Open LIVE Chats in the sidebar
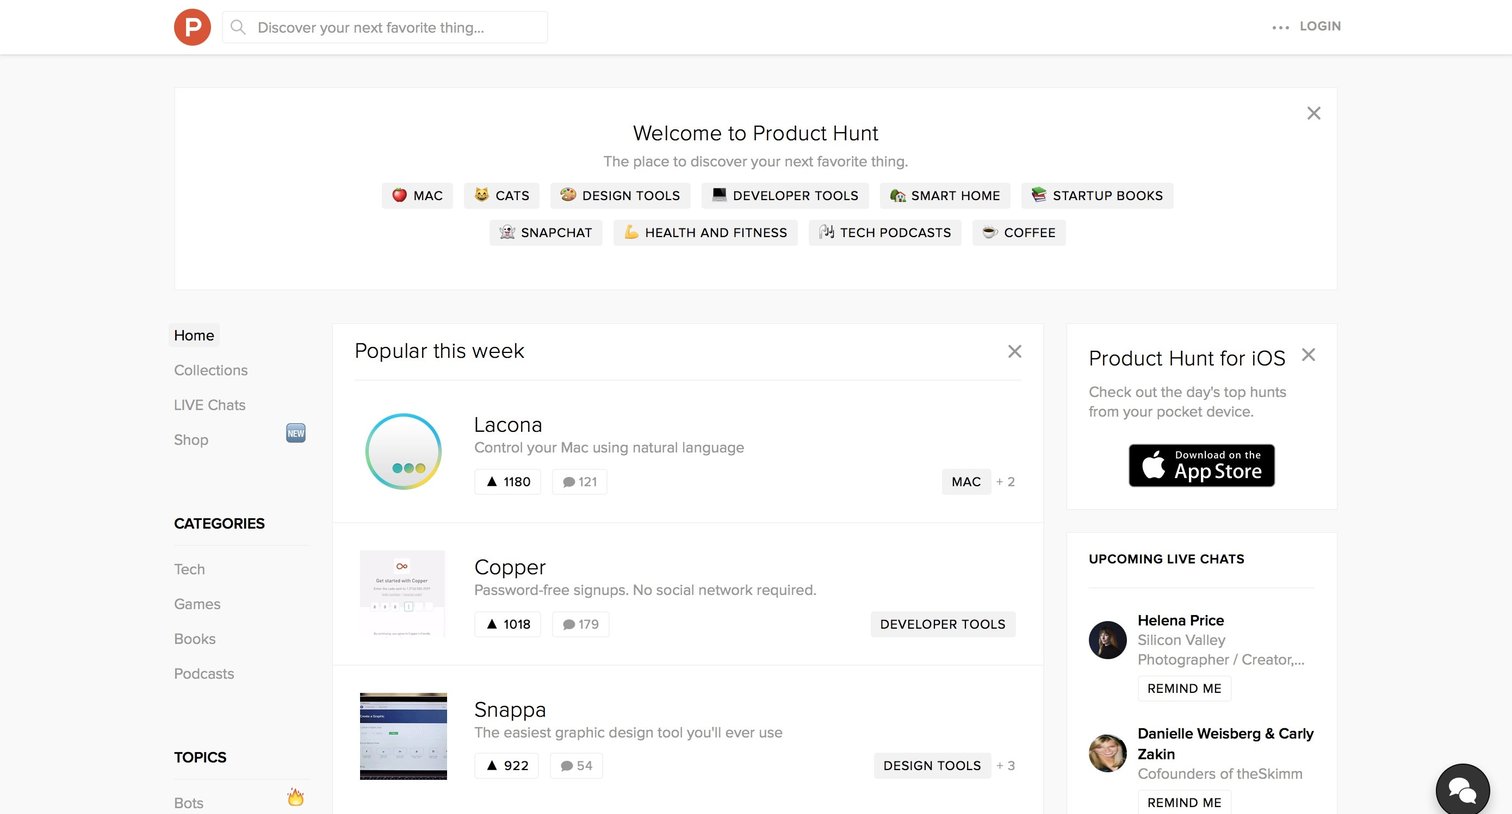The width and height of the screenshot is (1512, 814). 210,405
